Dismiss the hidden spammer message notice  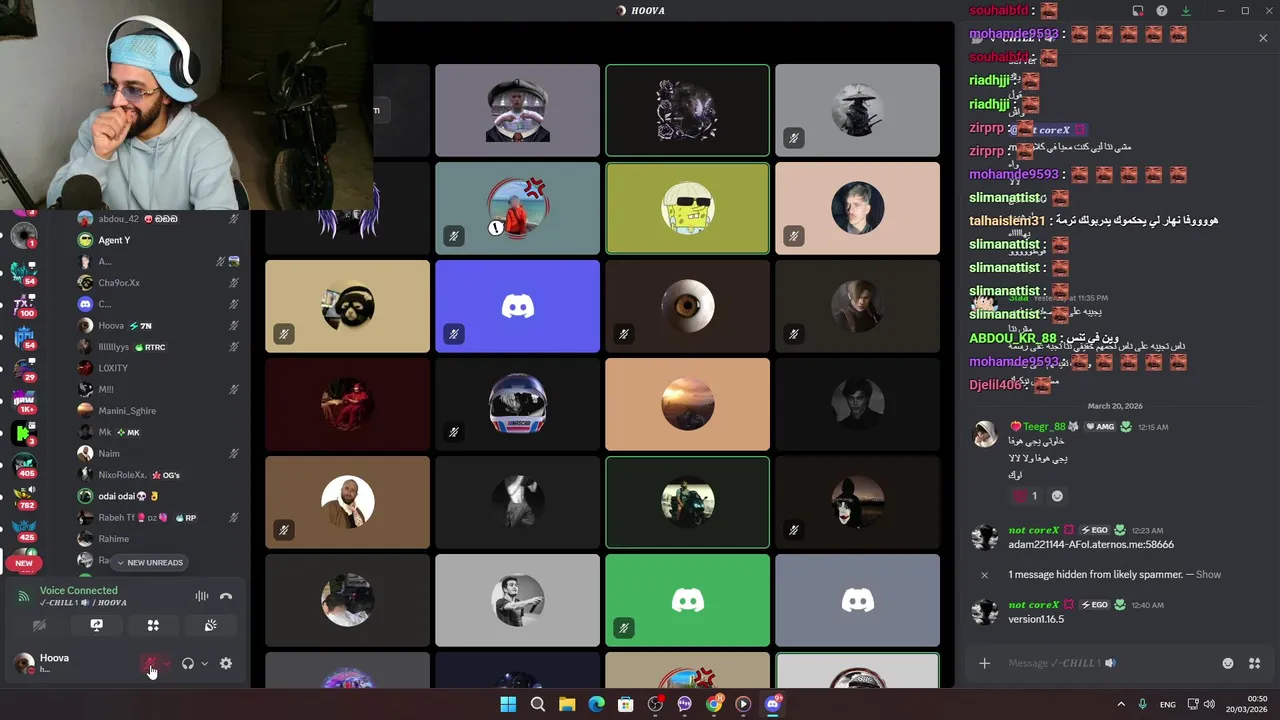pos(984,575)
